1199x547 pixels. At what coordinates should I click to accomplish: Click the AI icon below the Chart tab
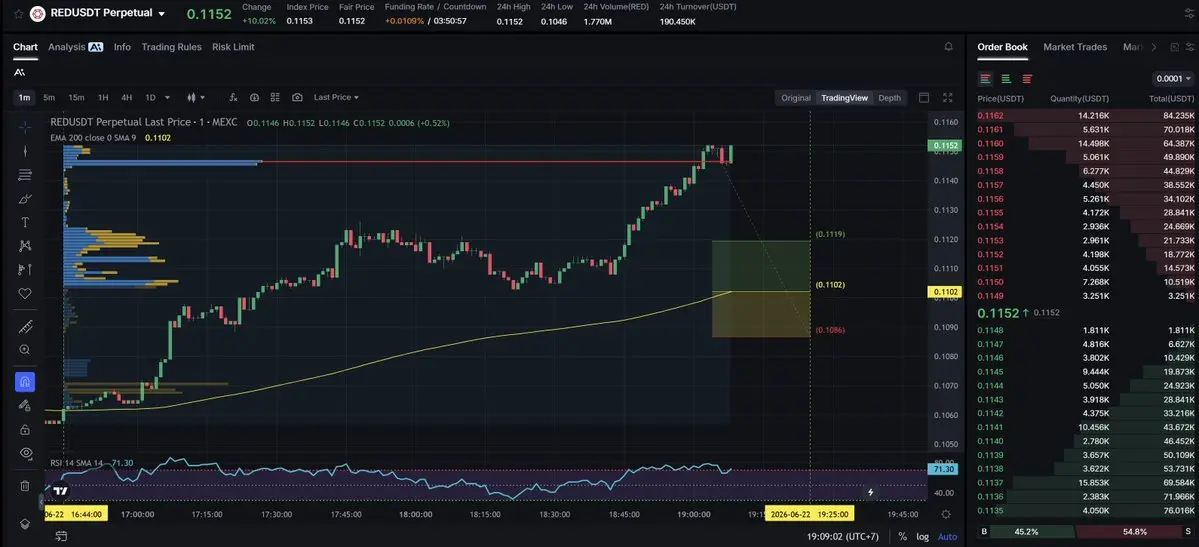coord(19,72)
